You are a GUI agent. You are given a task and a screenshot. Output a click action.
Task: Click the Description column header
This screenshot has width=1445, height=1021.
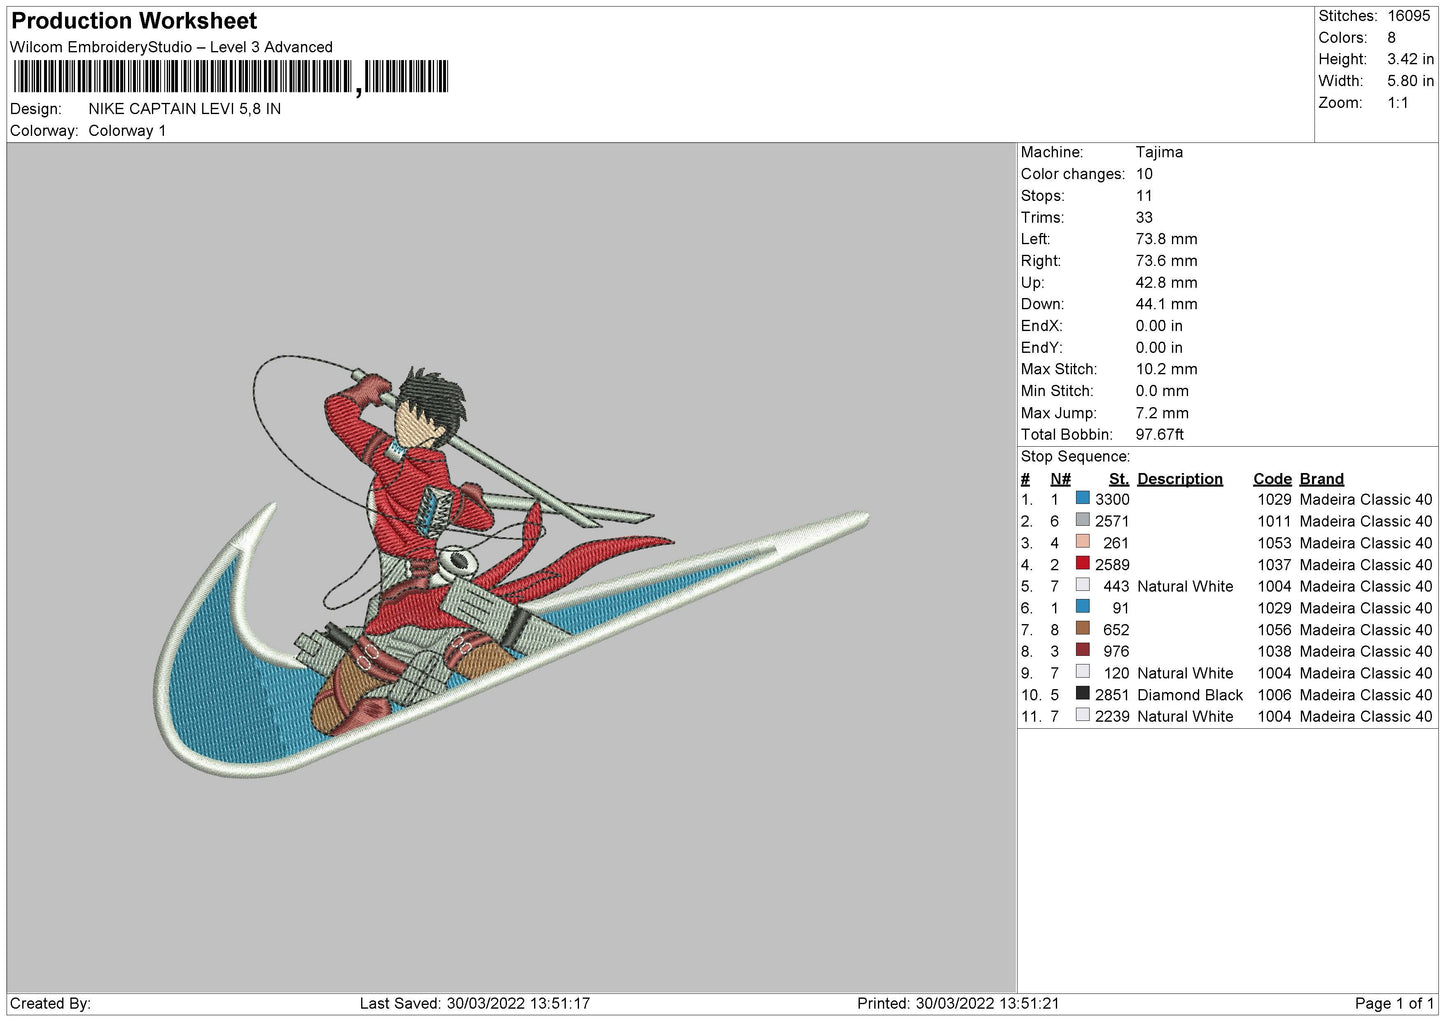point(1179,479)
